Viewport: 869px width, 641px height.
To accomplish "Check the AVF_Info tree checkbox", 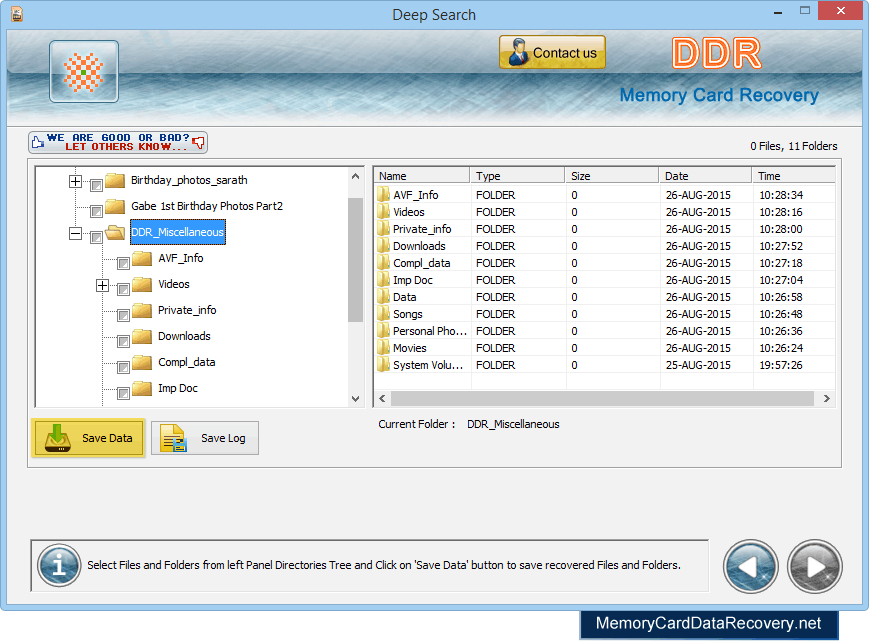I will tap(123, 263).
